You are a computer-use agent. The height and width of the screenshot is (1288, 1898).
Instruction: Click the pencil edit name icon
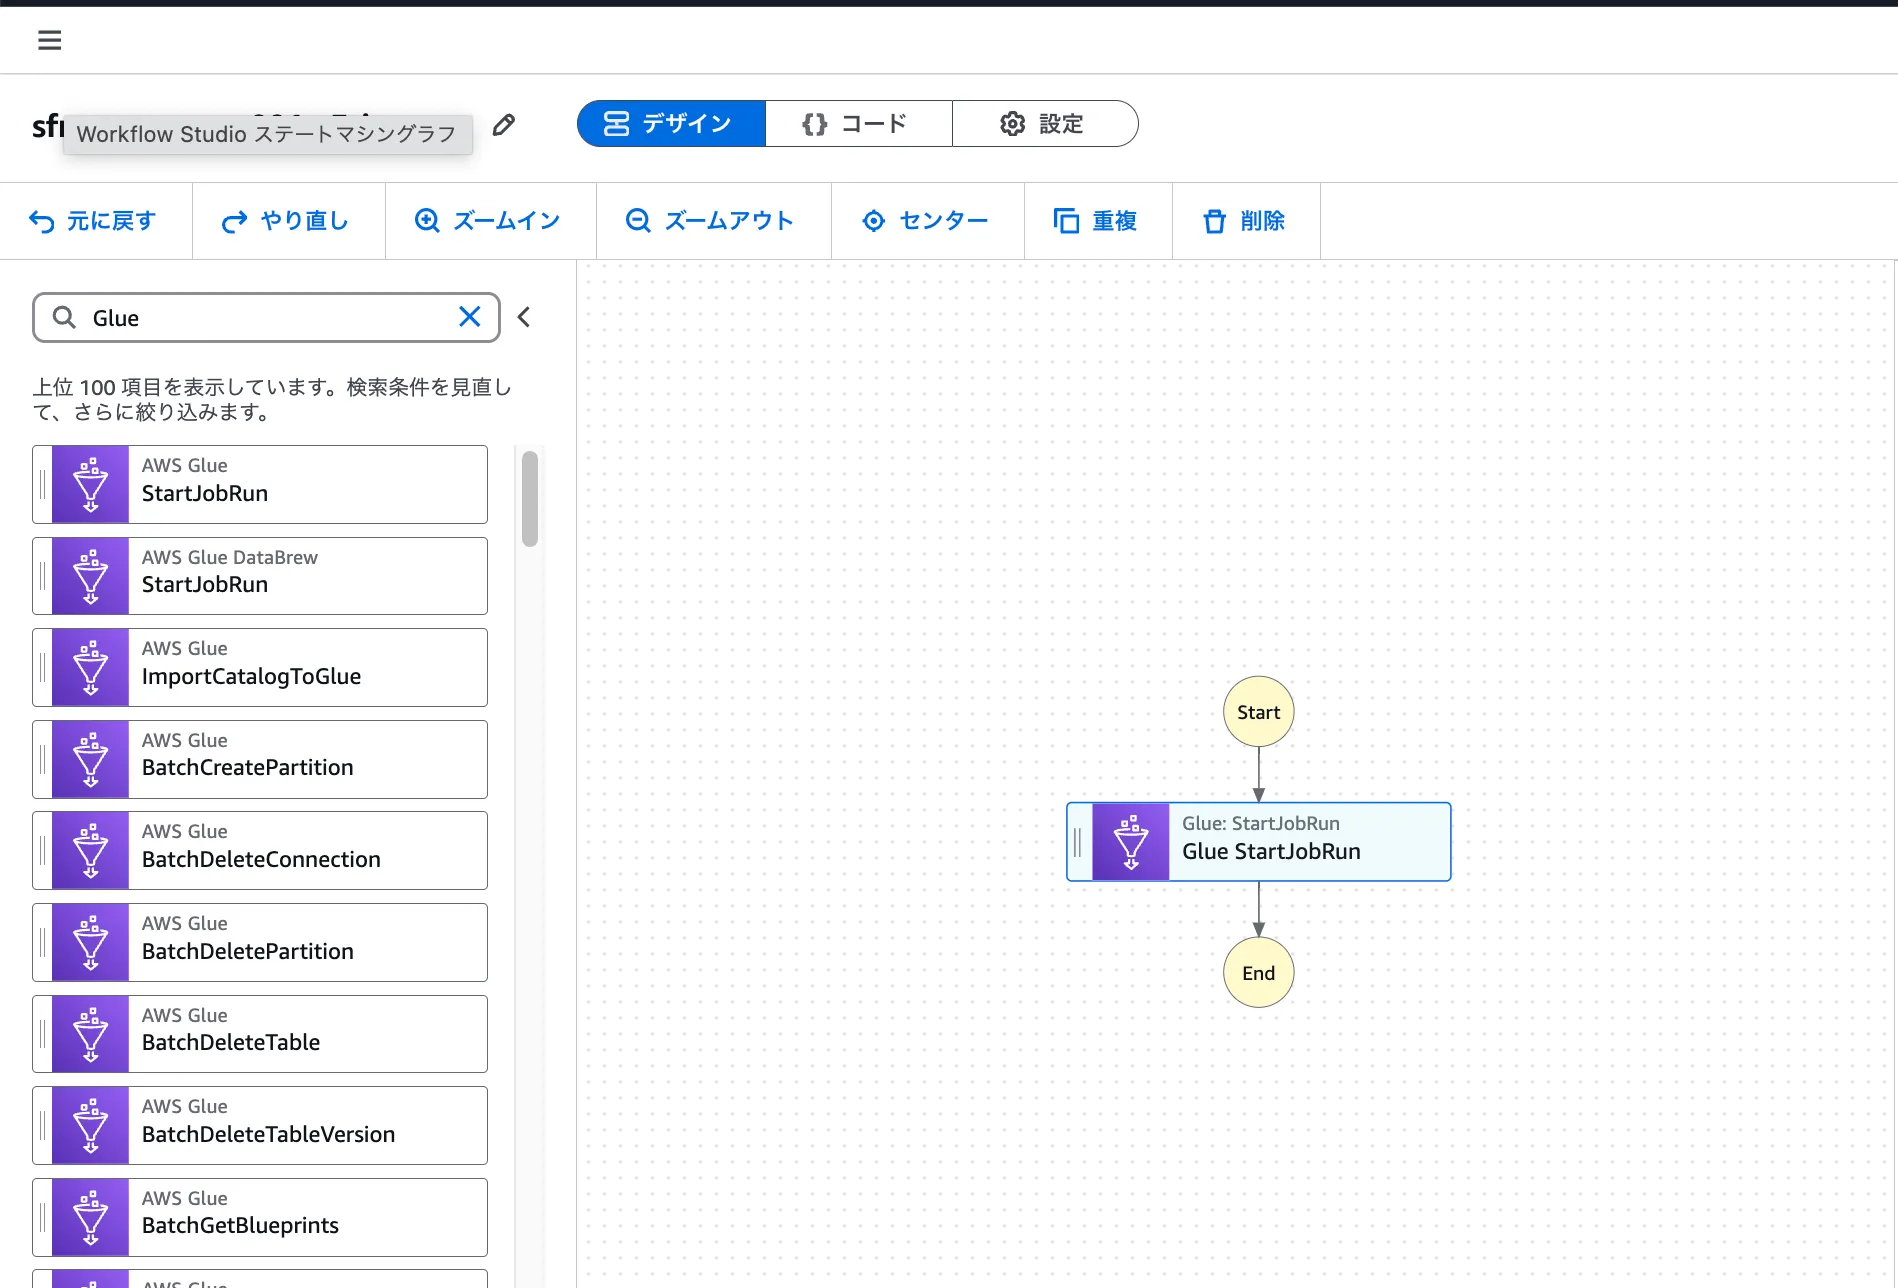click(504, 125)
